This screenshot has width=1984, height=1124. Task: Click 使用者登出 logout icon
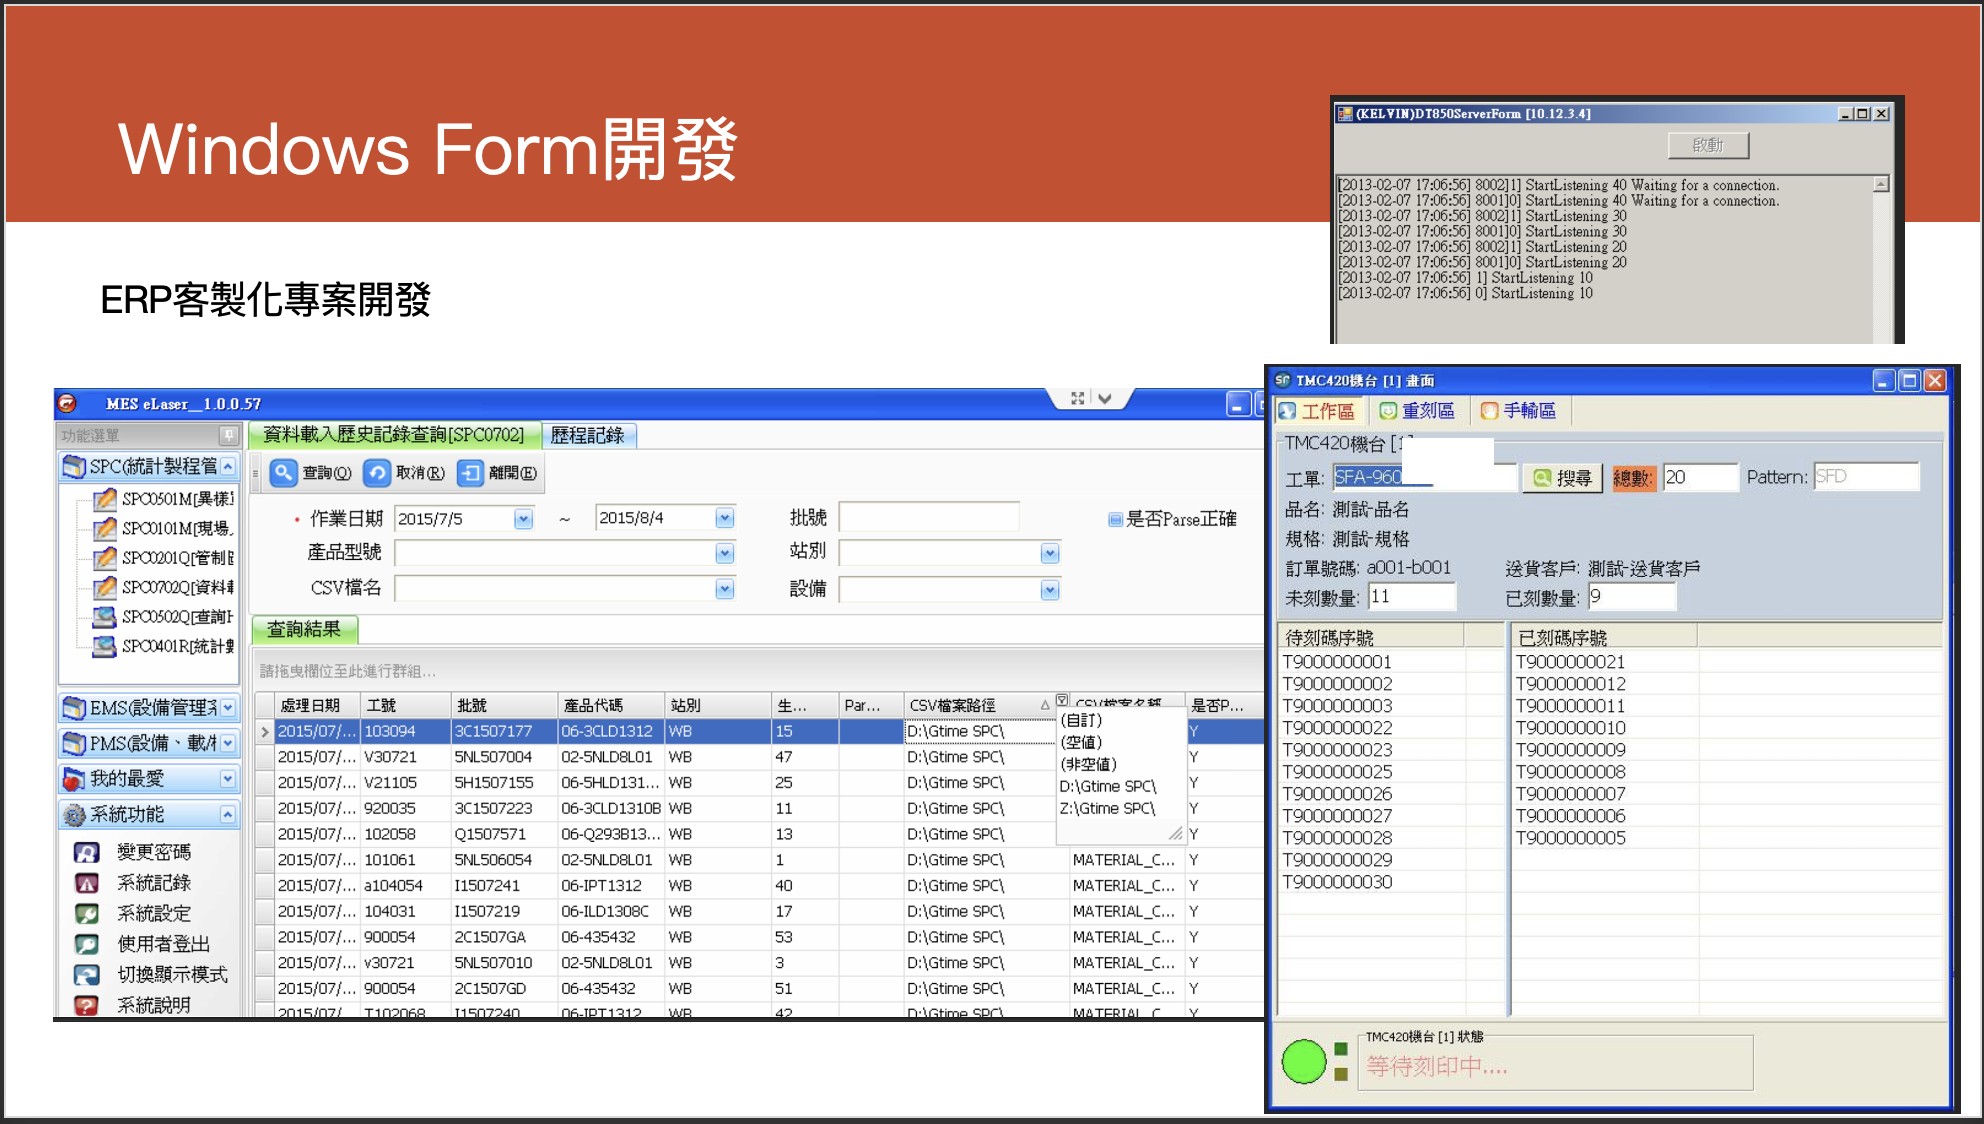(x=87, y=944)
